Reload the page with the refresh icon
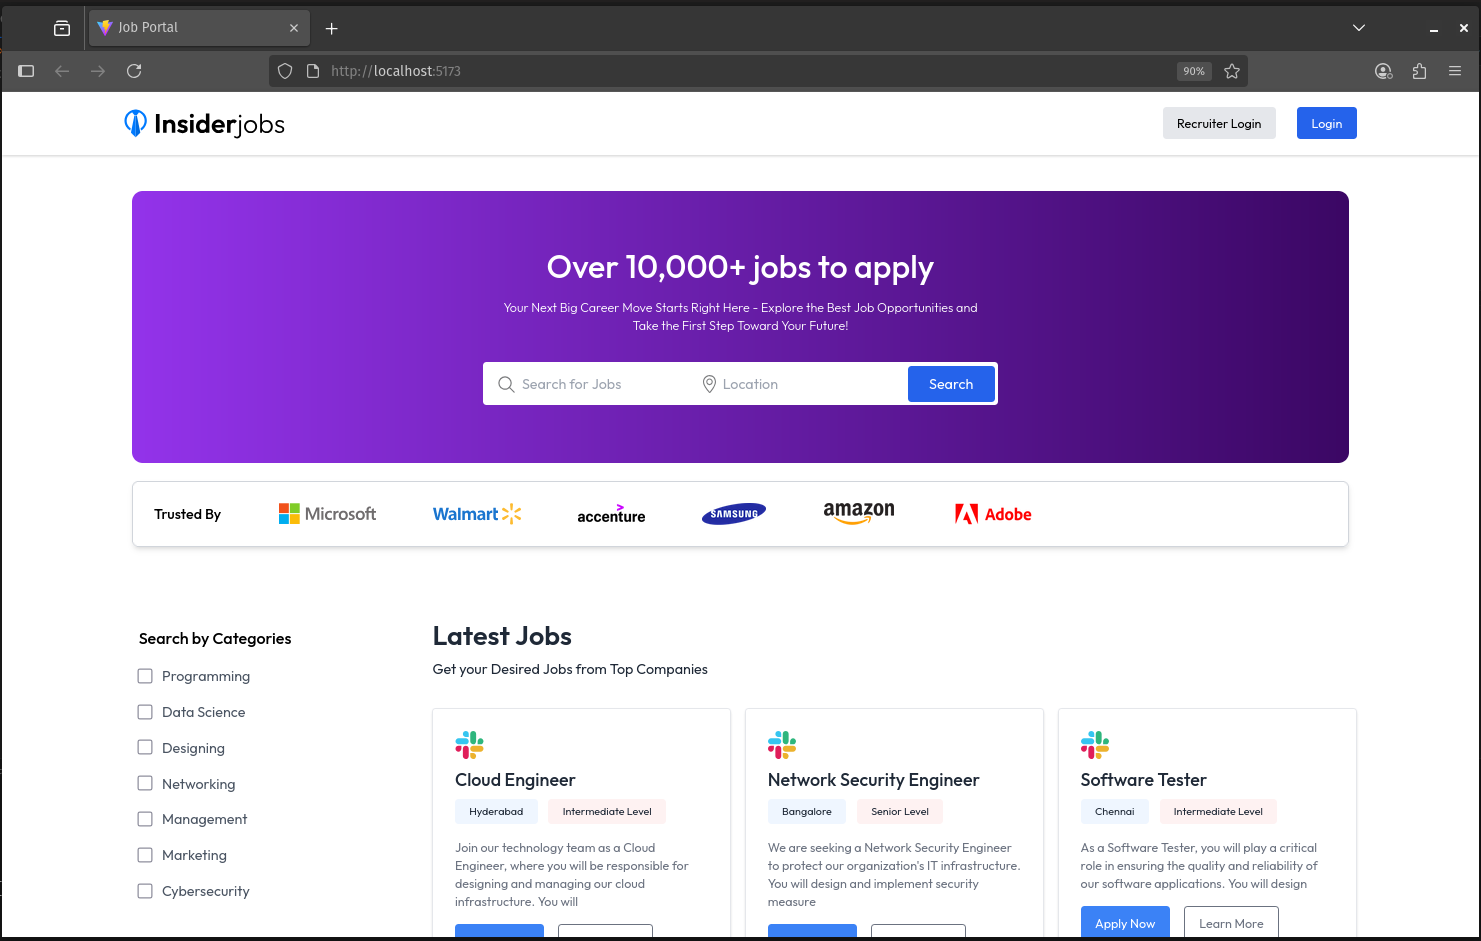 (x=134, y=71)
